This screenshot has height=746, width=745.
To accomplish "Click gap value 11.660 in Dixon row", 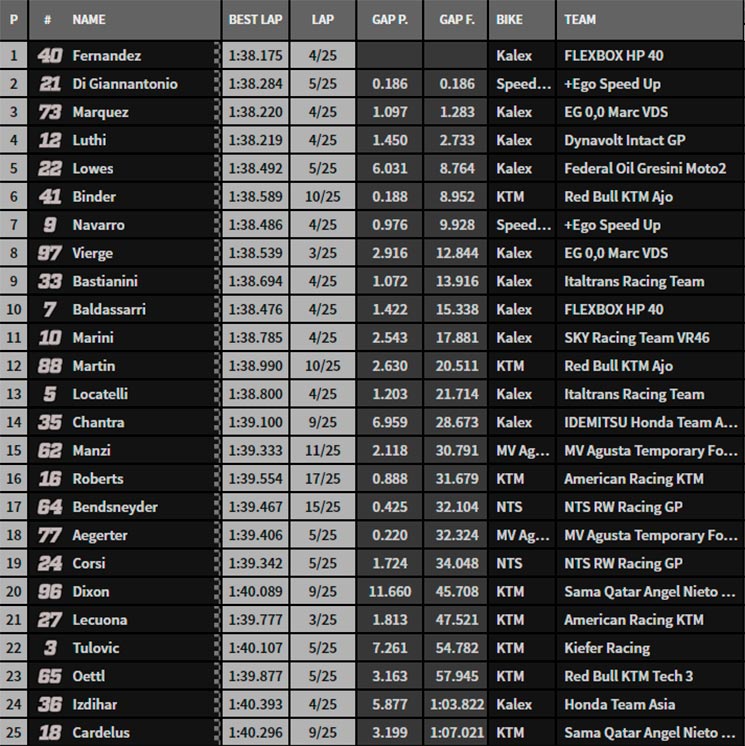I will click(390, 592).
